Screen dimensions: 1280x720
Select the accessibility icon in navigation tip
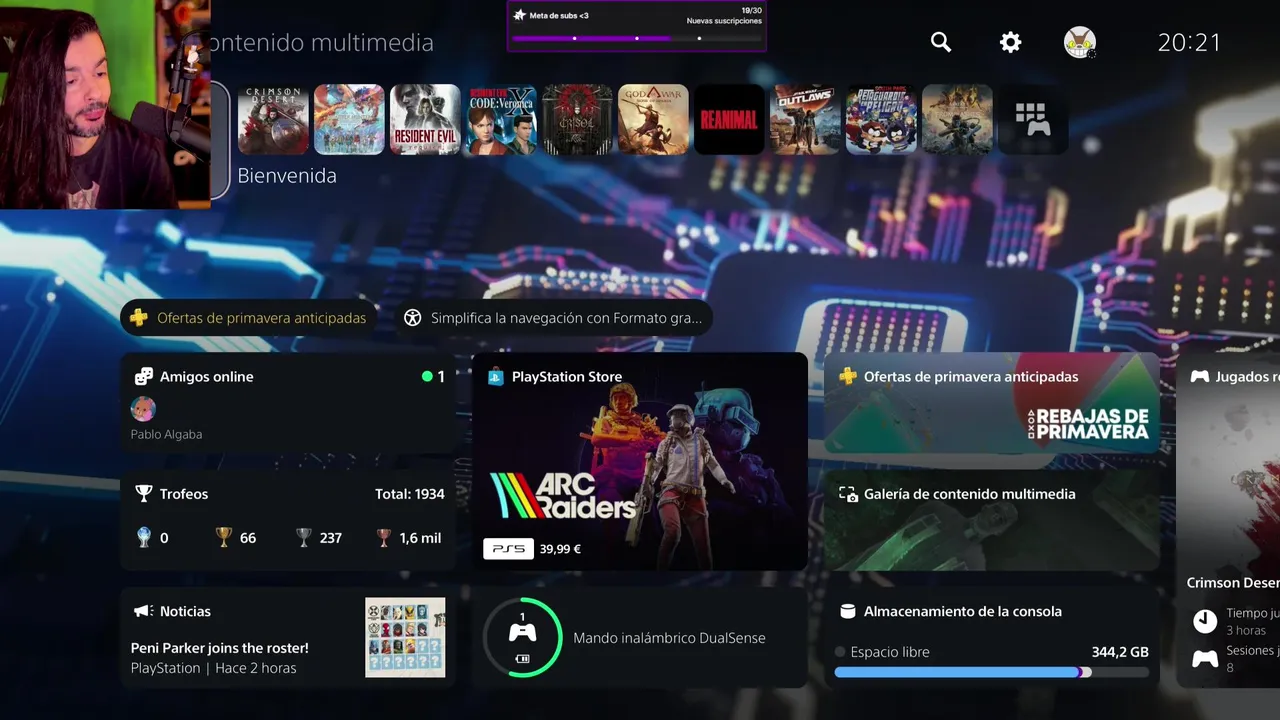(x=412, y=318)
